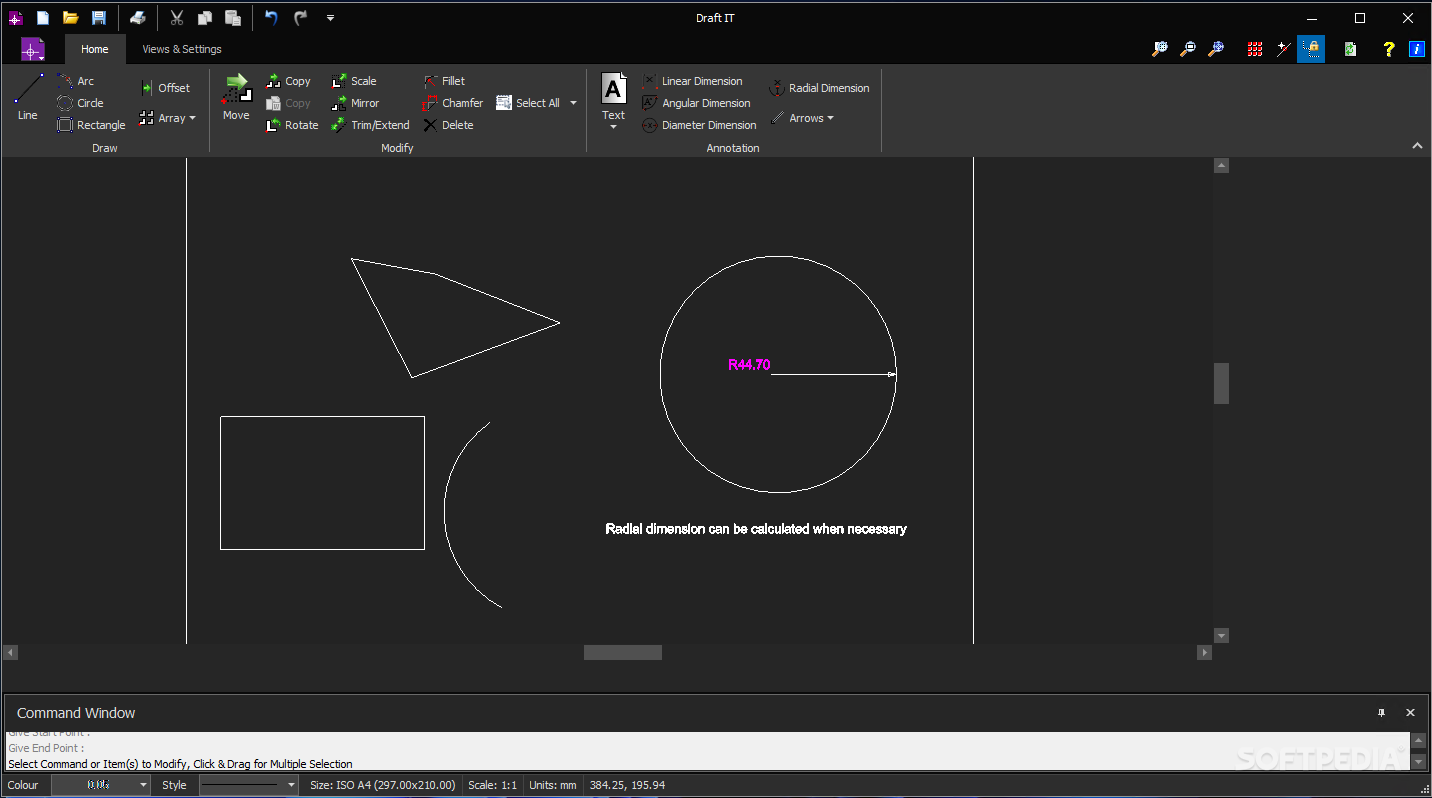Open the Select All dropdown arrow
1432x798 pixels.
tap(573, 103)
